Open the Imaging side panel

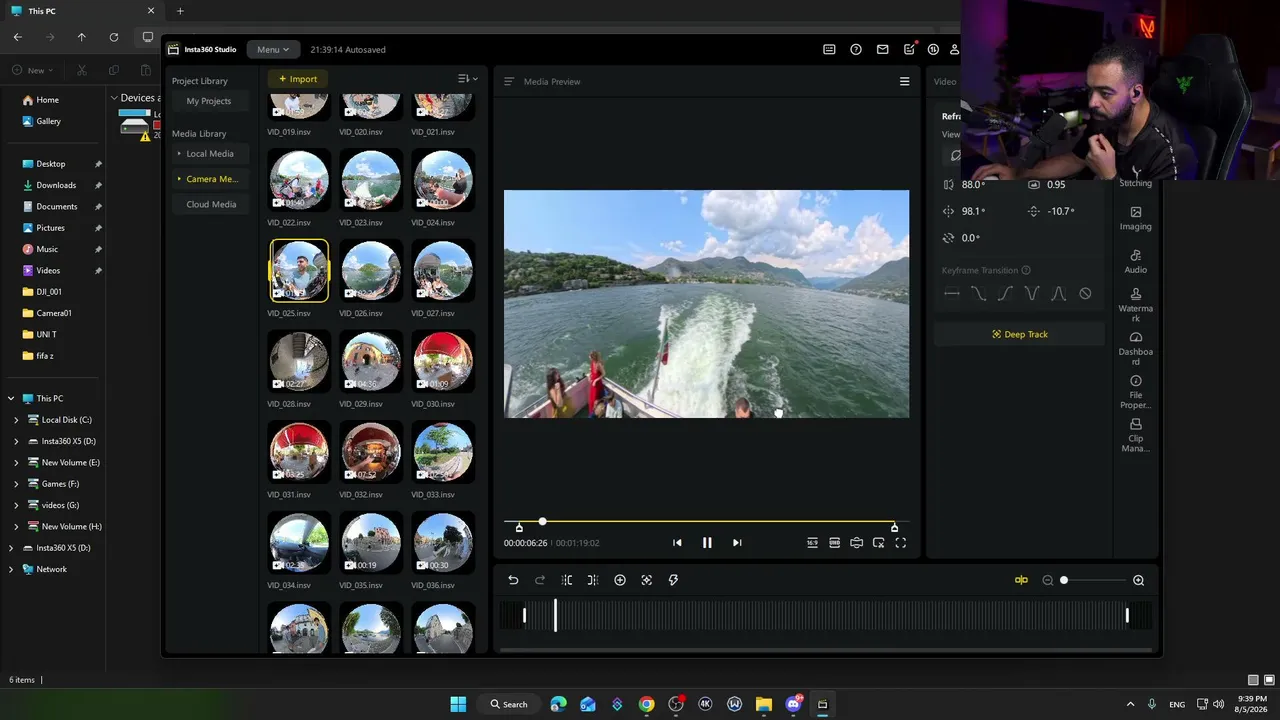click(x=1136, y=219)
